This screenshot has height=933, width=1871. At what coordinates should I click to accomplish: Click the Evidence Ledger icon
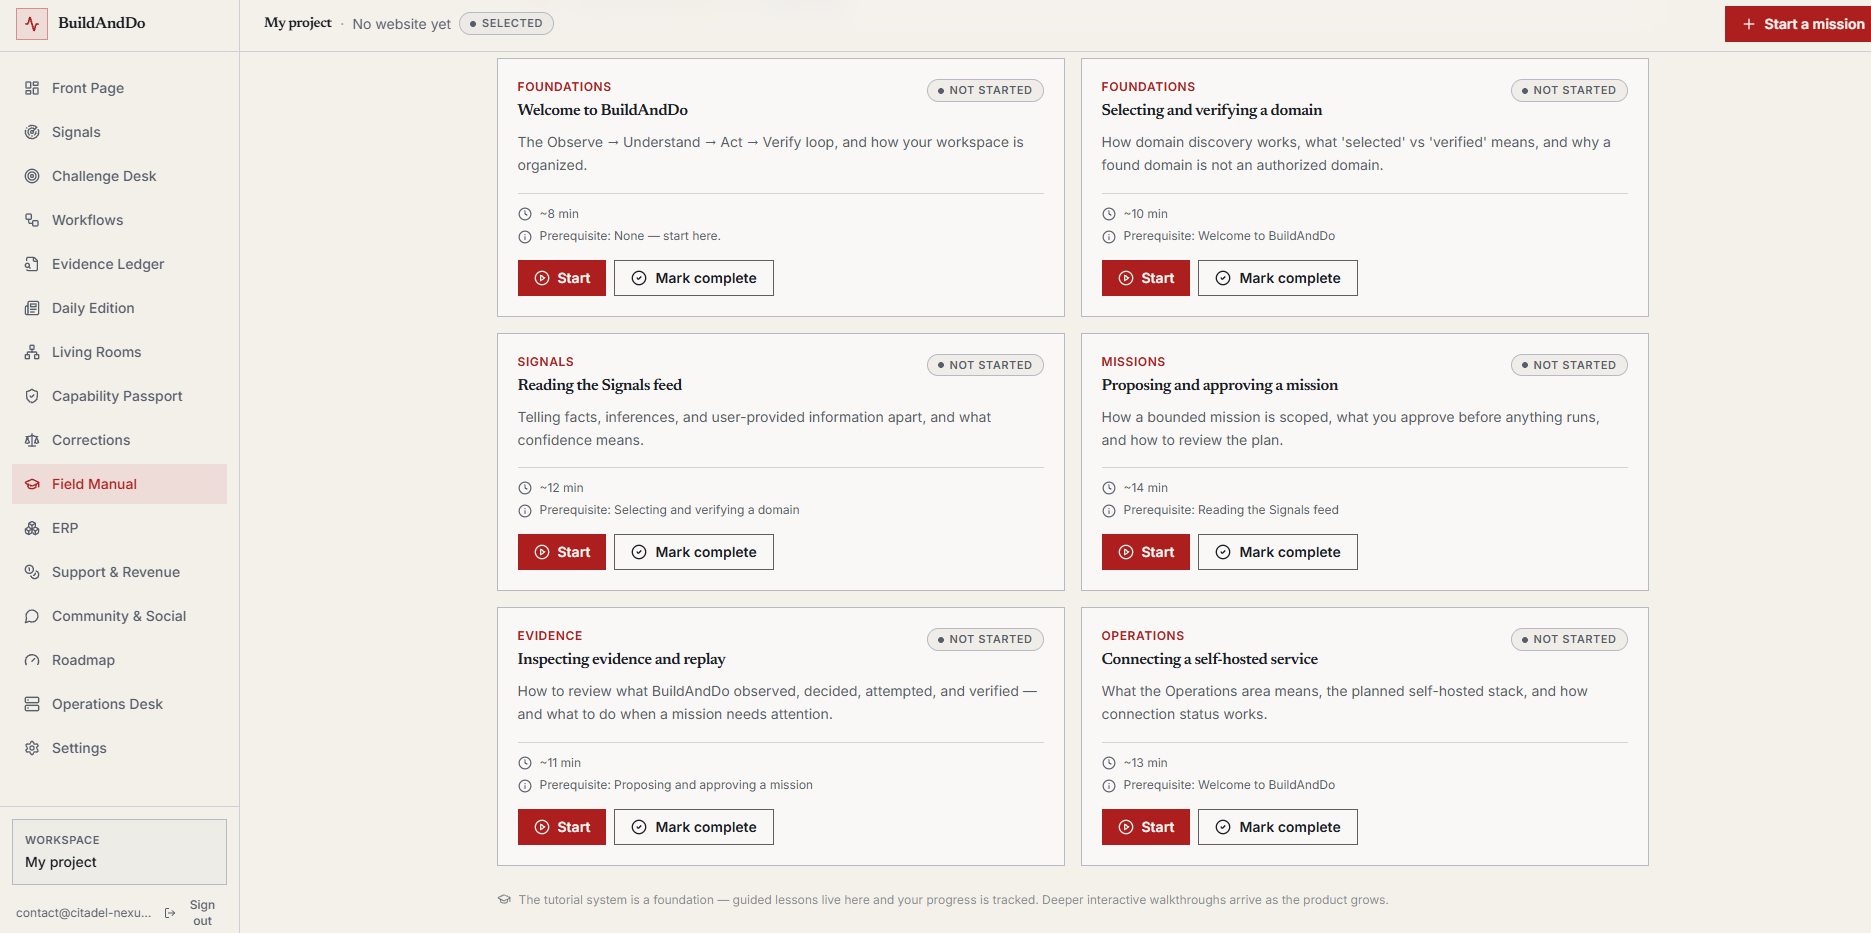pyautogui.click(x=32, y=264)
